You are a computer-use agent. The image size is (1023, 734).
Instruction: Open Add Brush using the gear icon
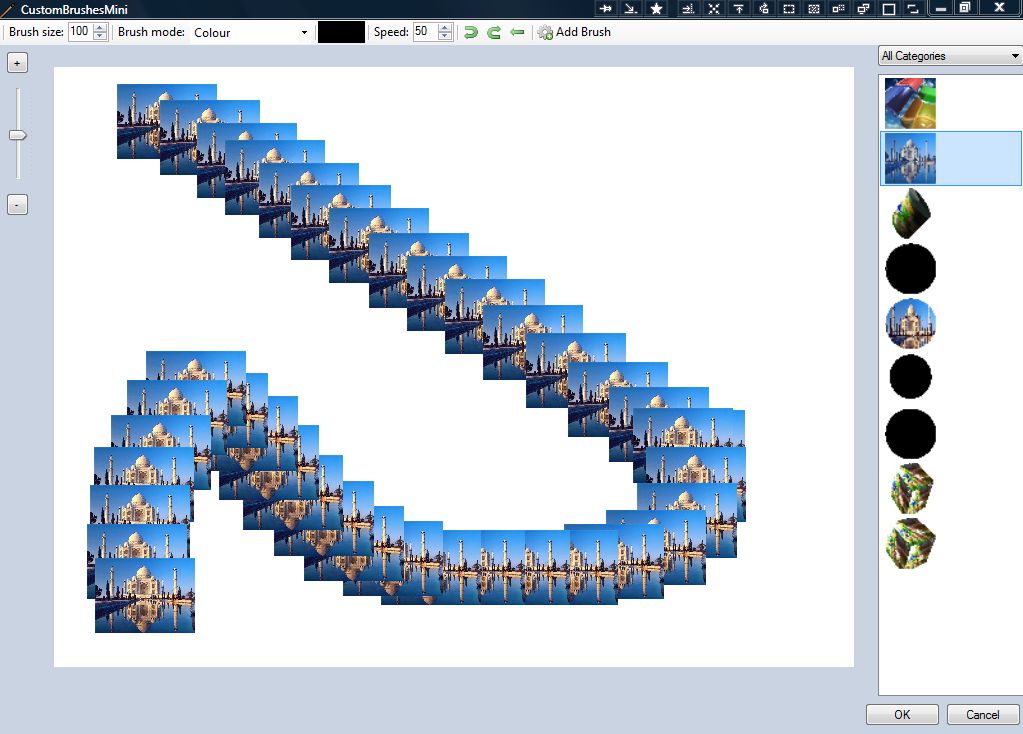(544, 32)
